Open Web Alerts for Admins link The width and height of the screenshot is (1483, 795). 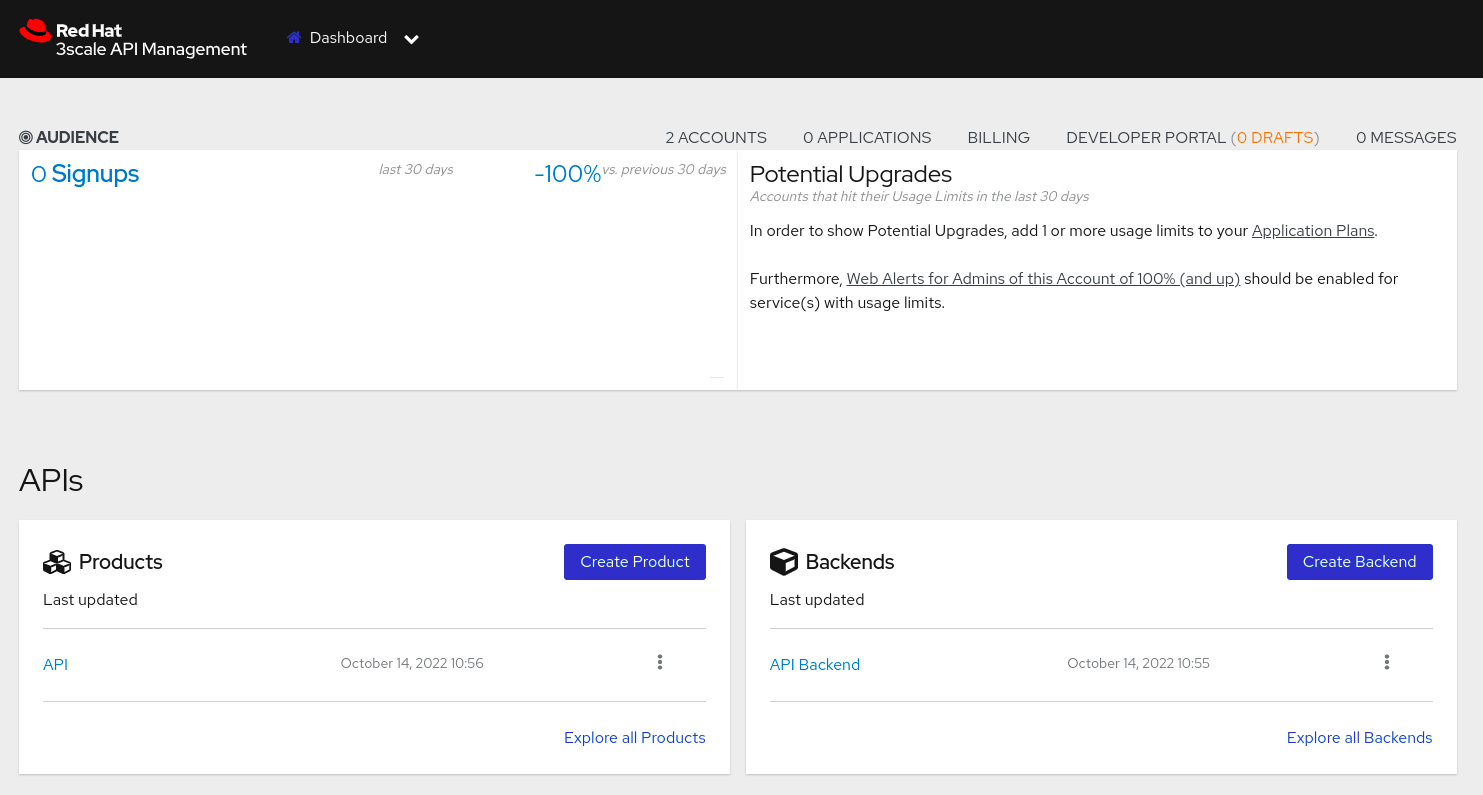(x=1043, y=279)
